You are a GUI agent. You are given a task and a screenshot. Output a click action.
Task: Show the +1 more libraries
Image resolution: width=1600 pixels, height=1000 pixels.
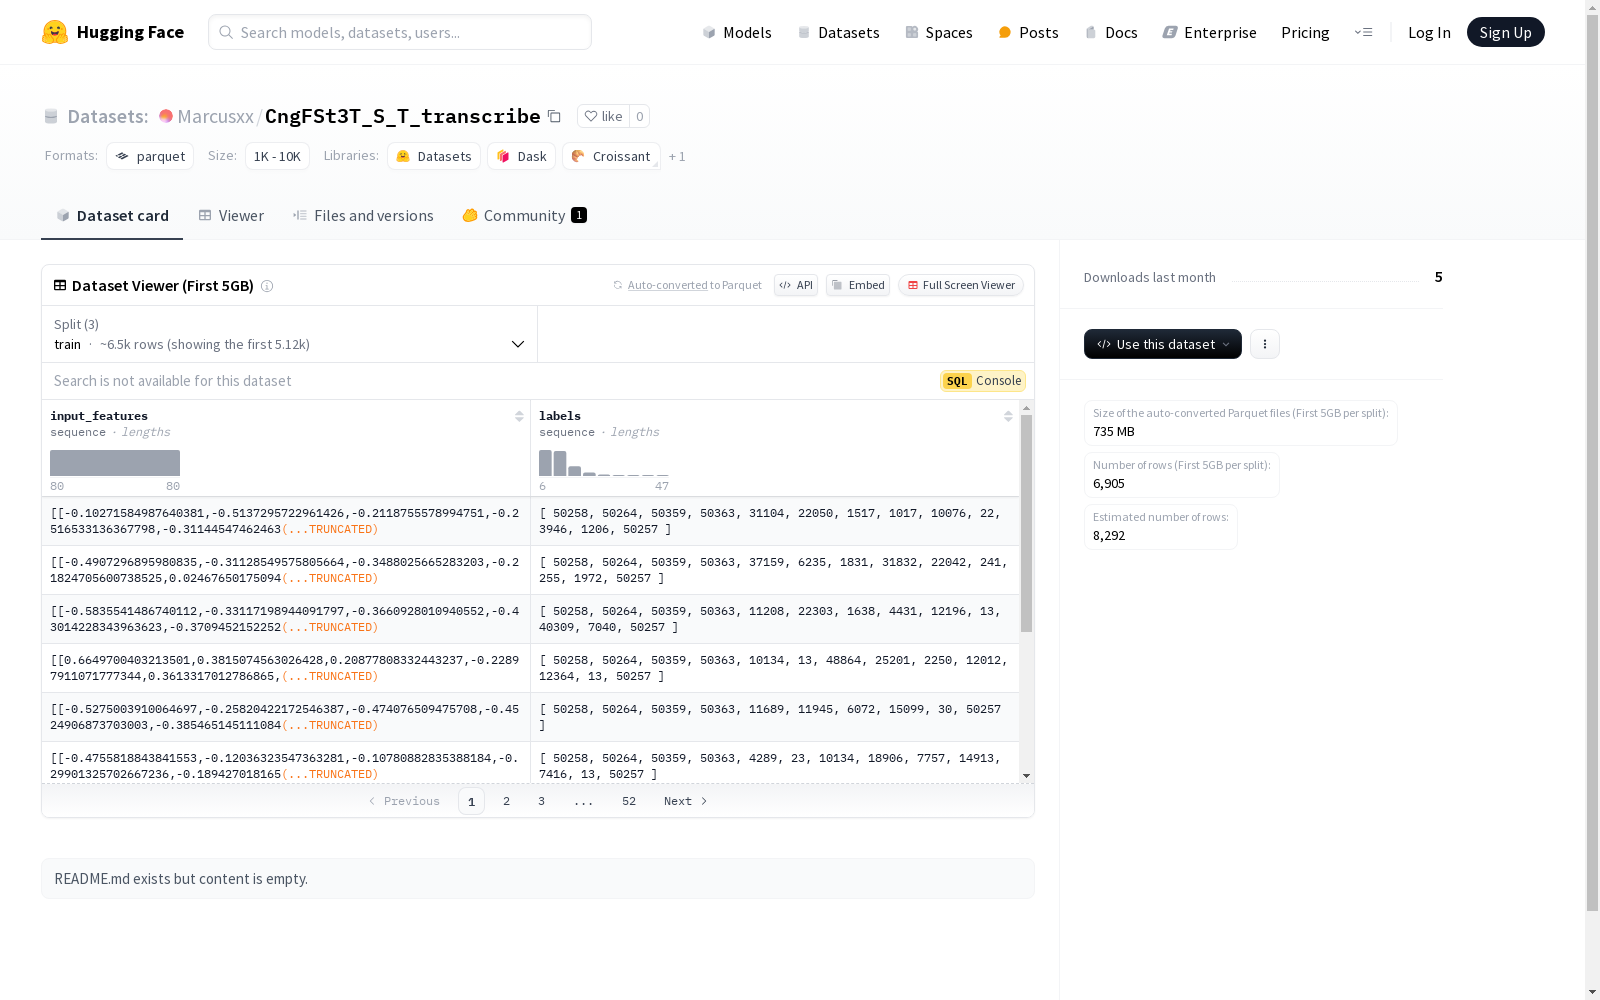[x=677, y=156]
